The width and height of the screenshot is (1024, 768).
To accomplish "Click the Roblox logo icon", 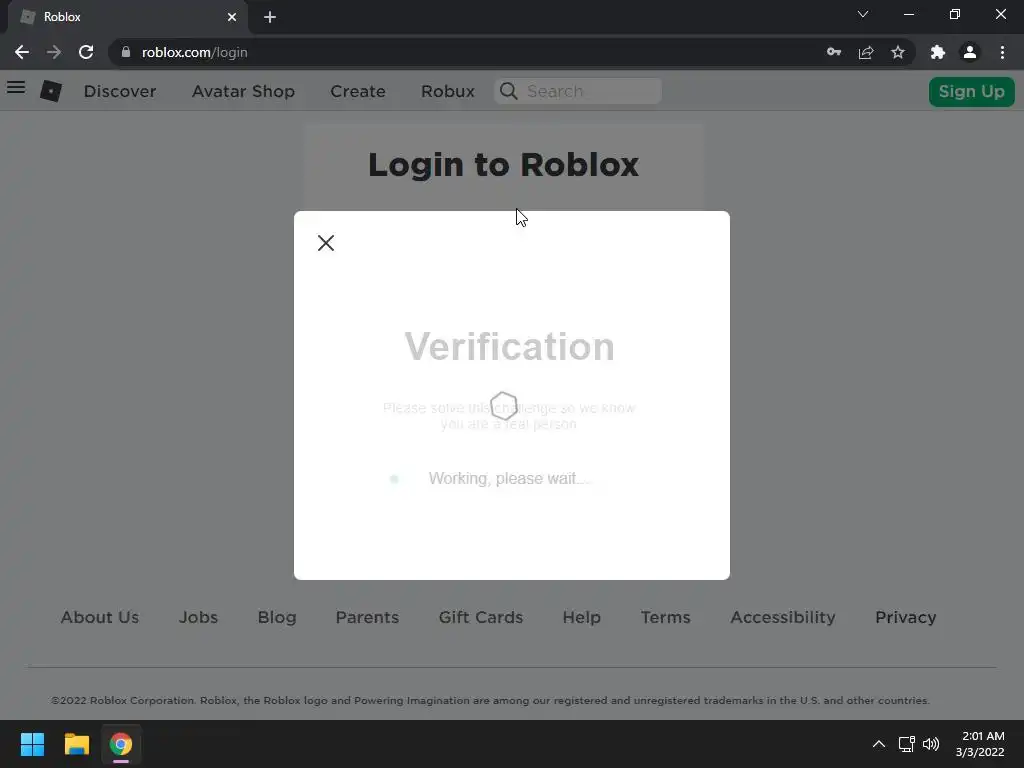I will [51, 91].
